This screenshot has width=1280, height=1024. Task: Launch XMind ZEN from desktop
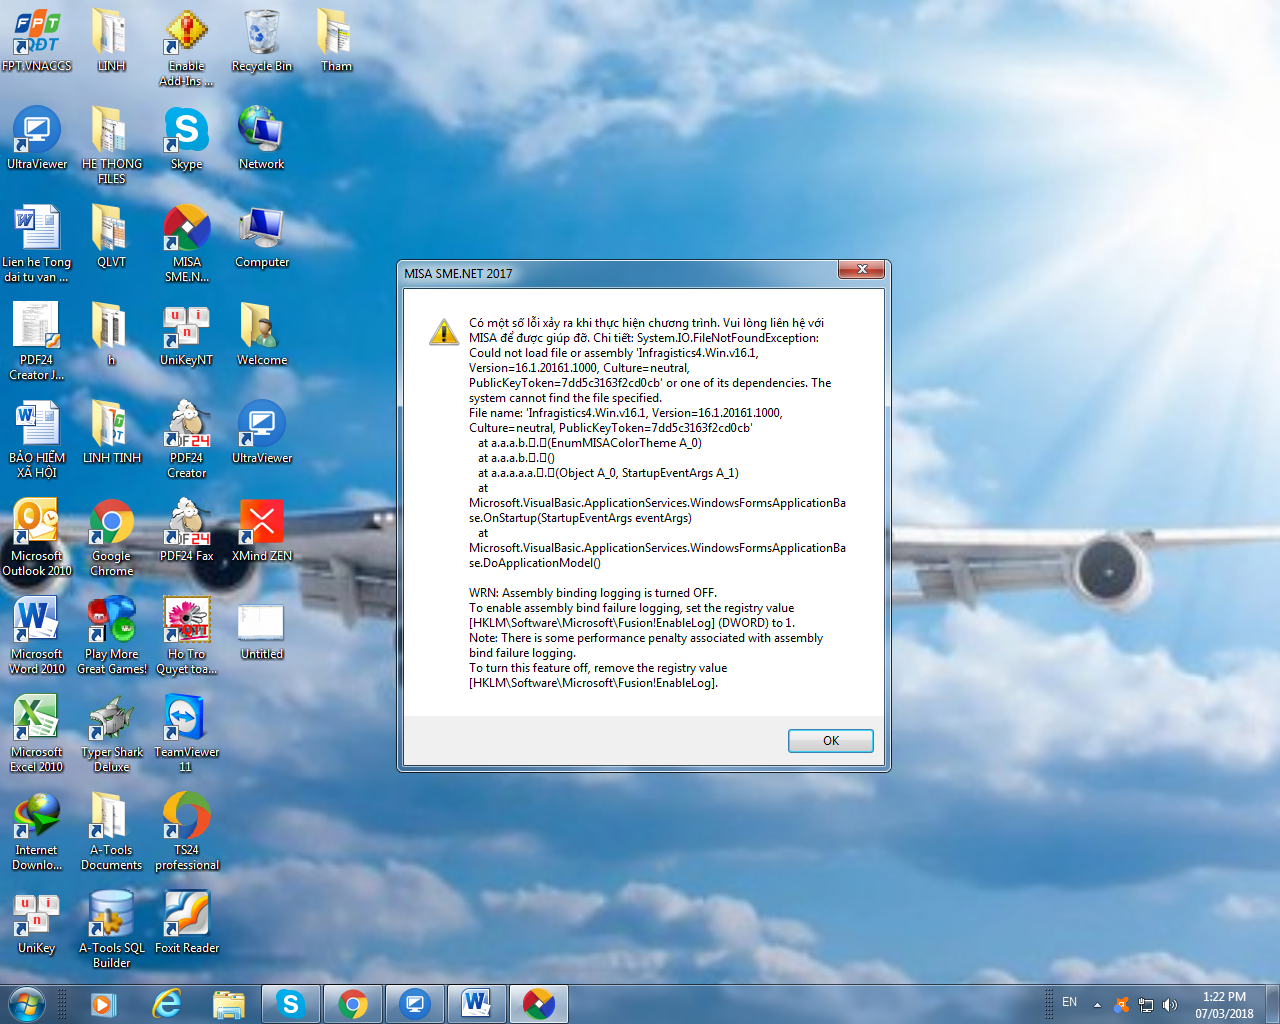[261, 530]
